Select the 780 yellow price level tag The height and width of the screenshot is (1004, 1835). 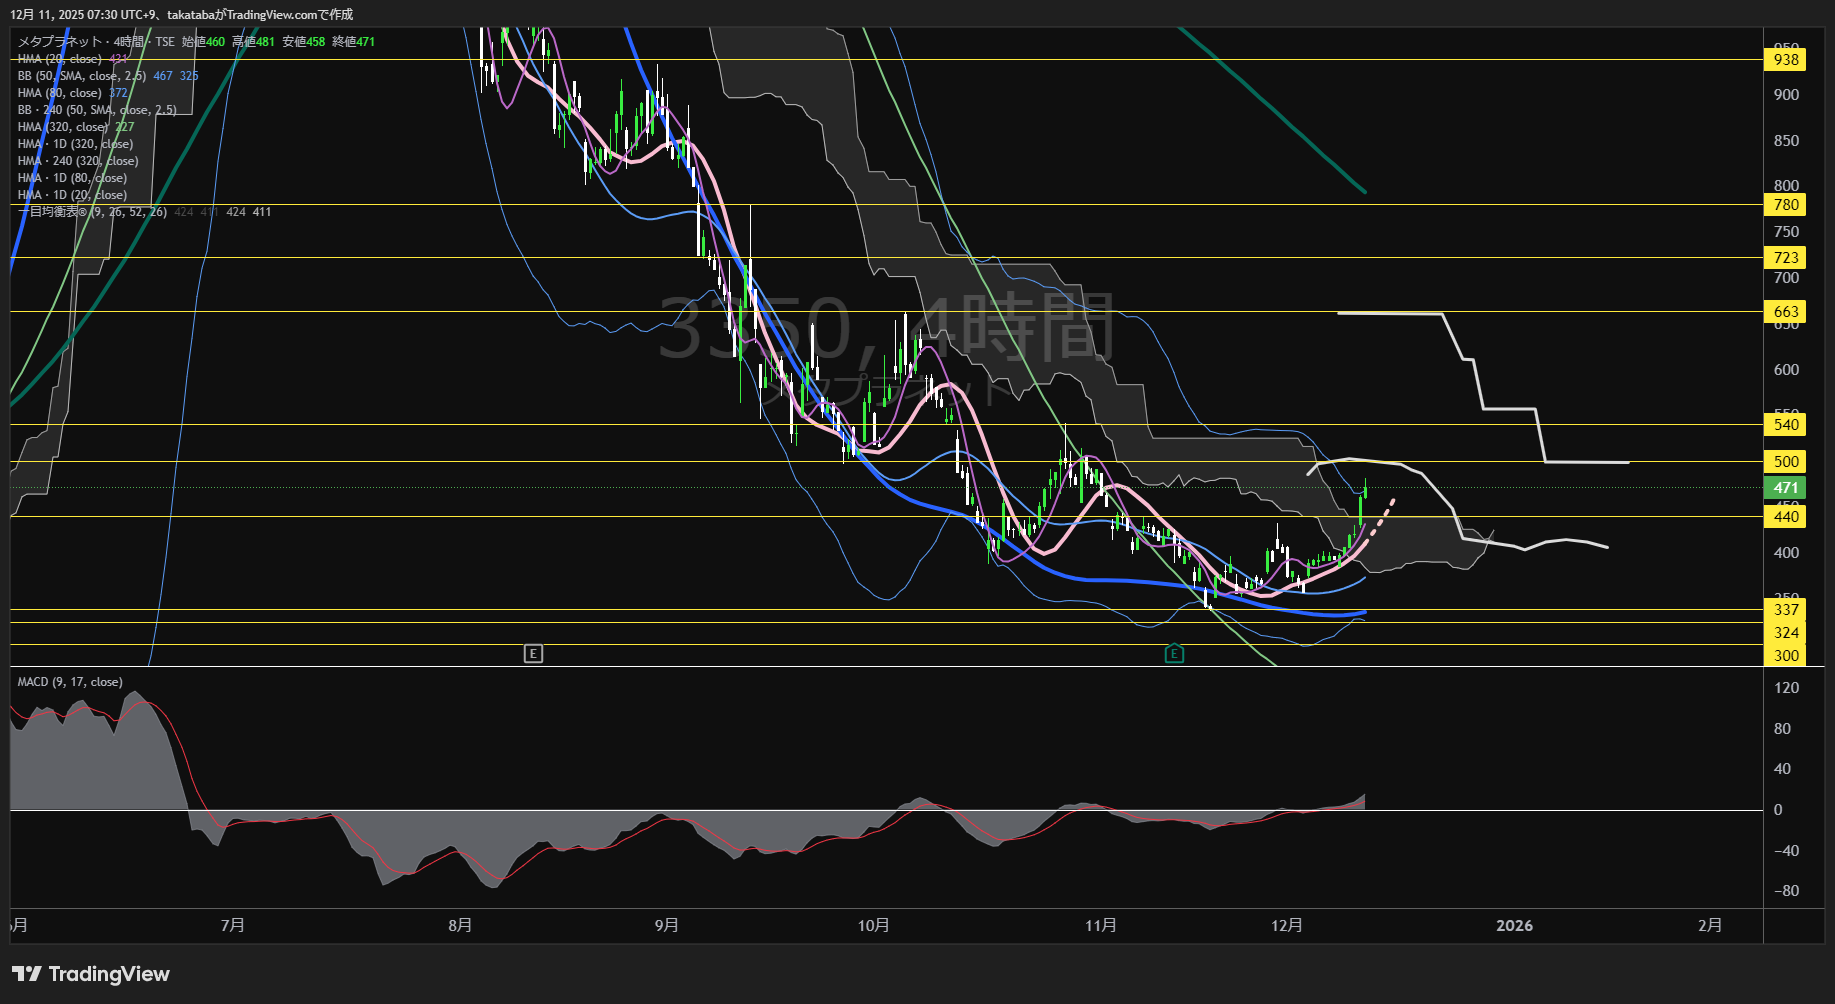pos(1785,205)
